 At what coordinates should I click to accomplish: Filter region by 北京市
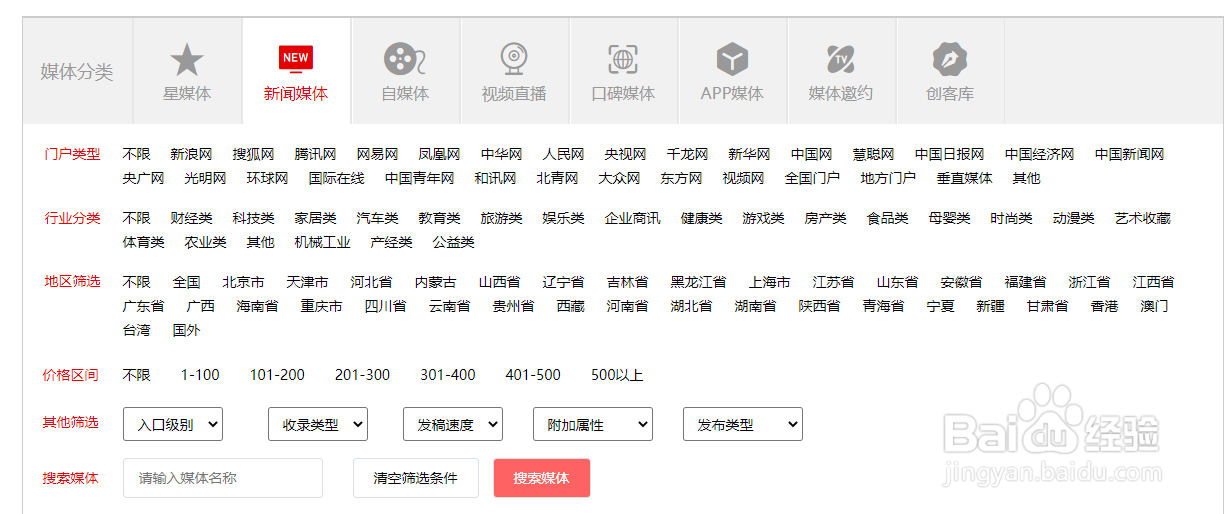click(x=243, y=282)
